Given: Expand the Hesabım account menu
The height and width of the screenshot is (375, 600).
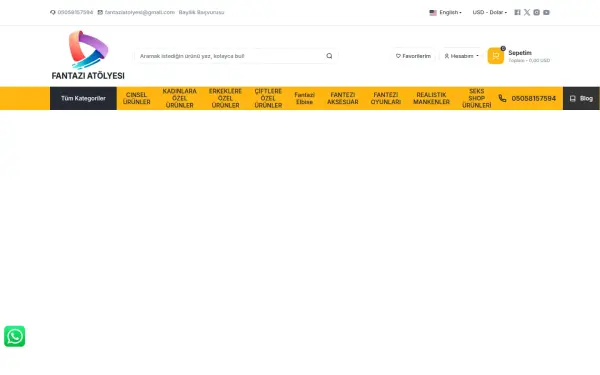Looking at the screenshot, I should 461,56.
